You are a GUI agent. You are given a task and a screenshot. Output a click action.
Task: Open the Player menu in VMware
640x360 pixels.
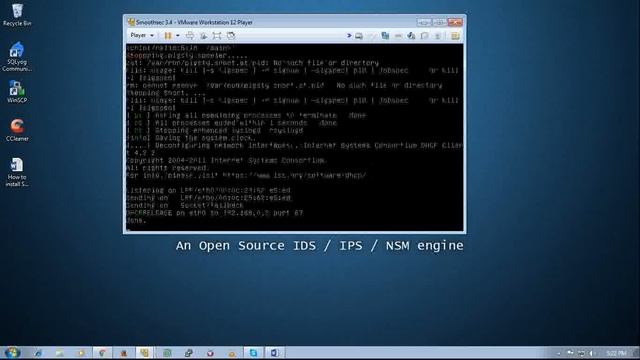(142, 36)
